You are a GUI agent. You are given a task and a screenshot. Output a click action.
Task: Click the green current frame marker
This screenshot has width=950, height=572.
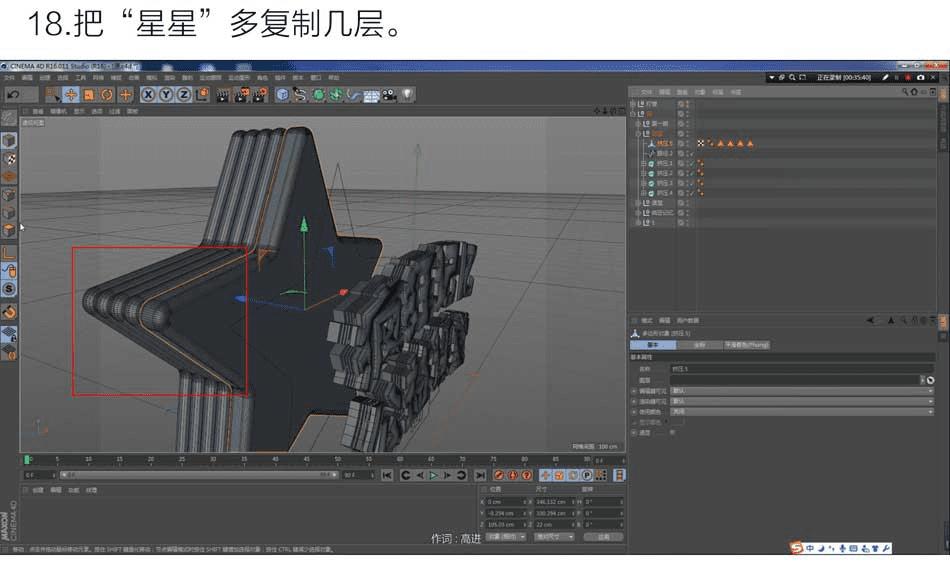coord(27,460)
